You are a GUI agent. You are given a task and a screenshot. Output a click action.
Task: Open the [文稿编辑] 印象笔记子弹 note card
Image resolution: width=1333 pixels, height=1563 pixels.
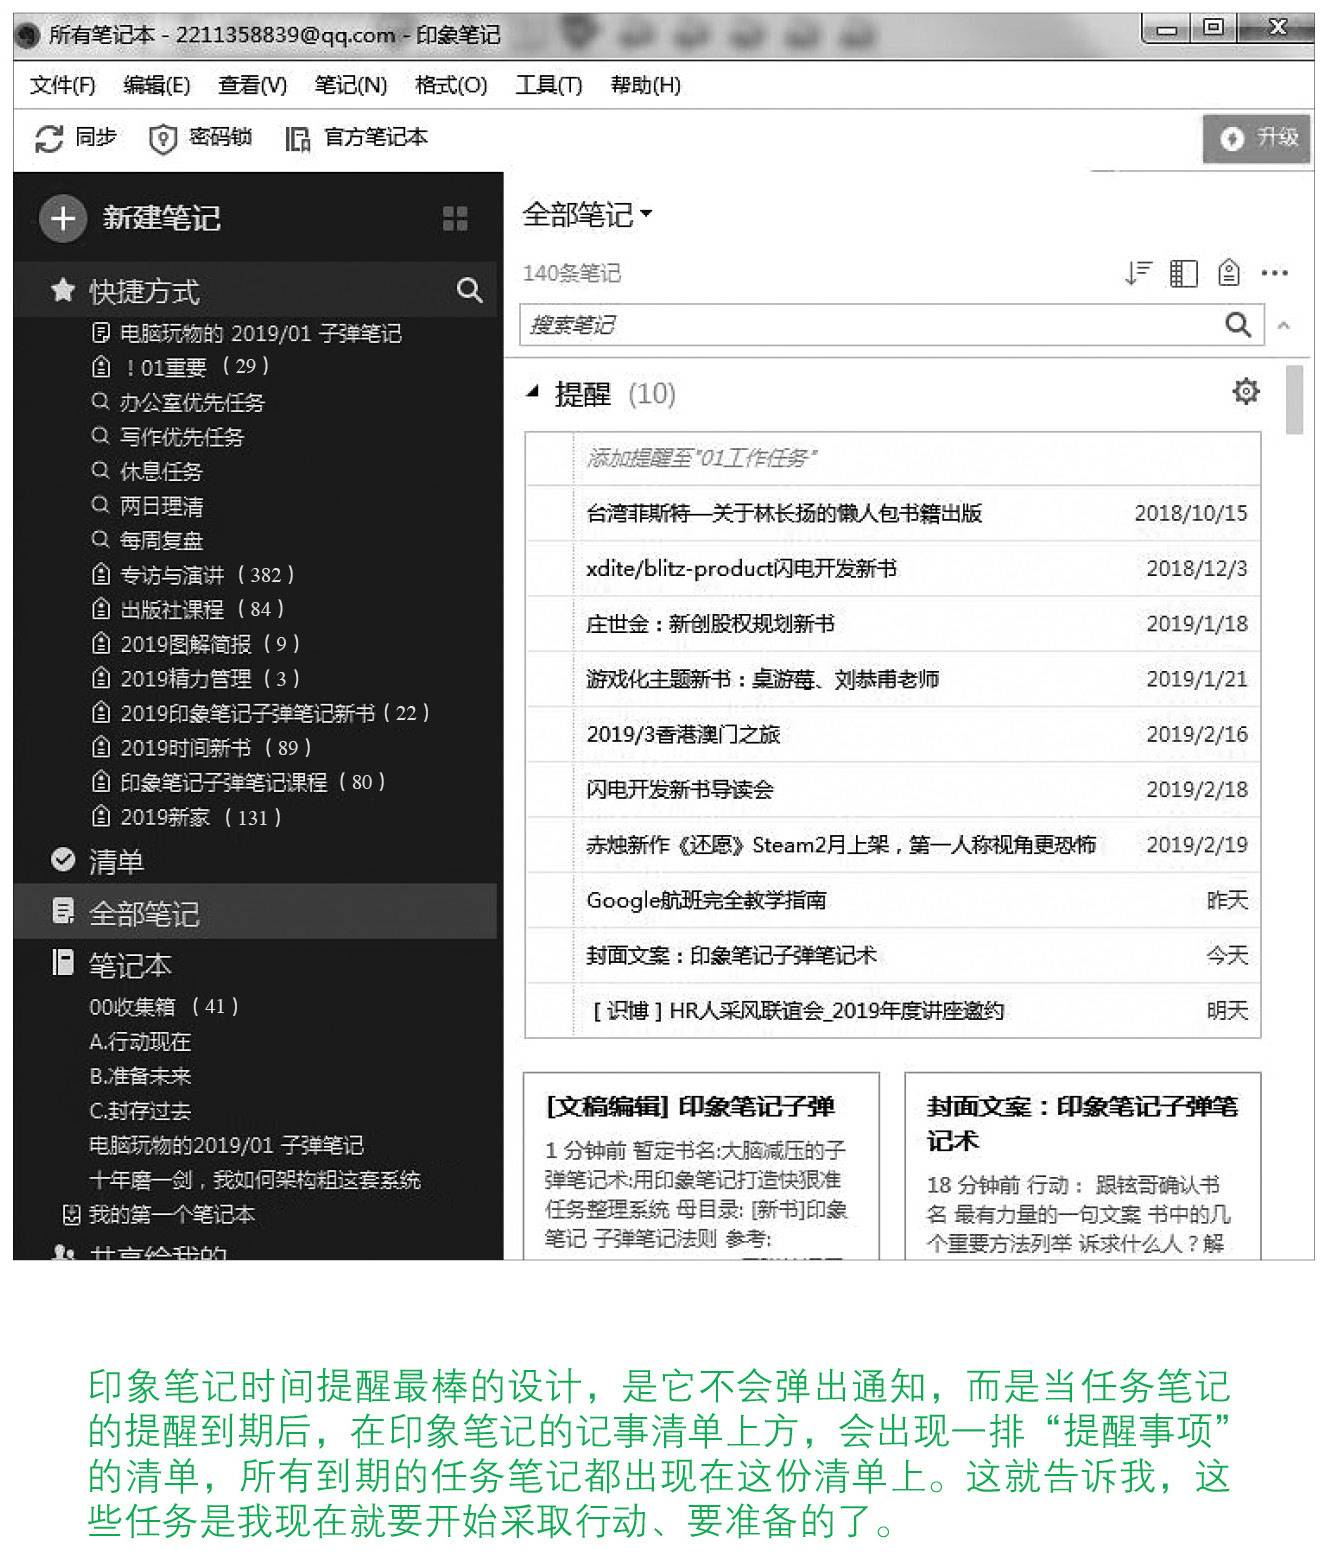pyautogui.click(x=701, y=1165)
